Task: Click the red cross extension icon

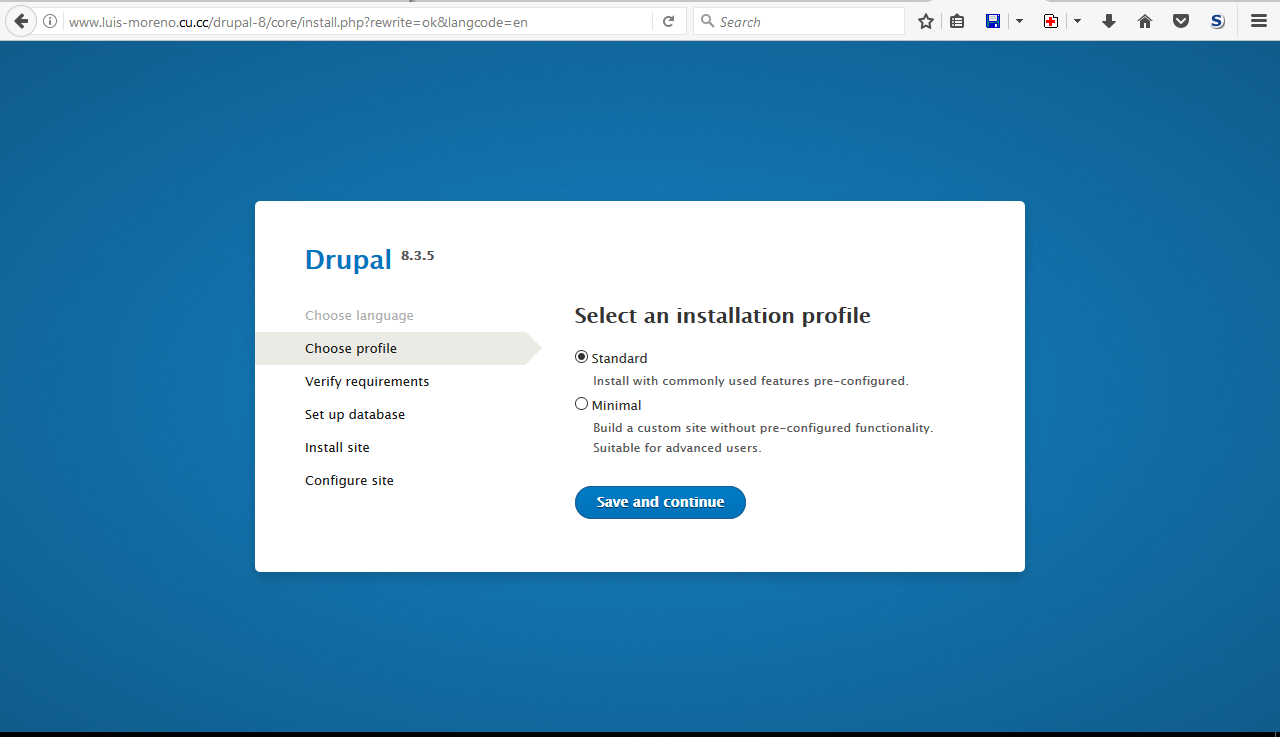Action: 1051,21
